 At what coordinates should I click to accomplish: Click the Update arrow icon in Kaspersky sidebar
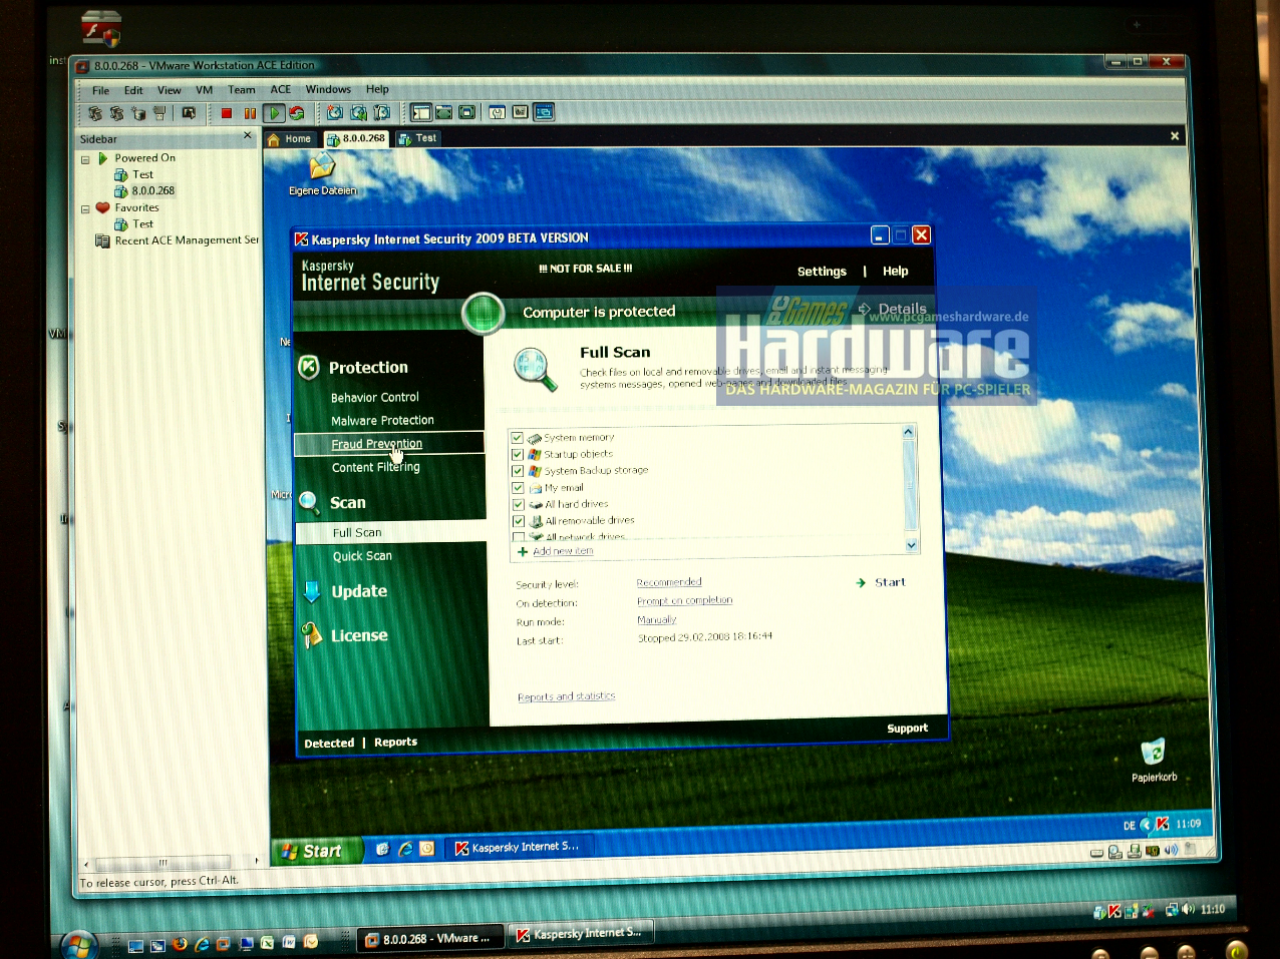(x=311, y=592)
